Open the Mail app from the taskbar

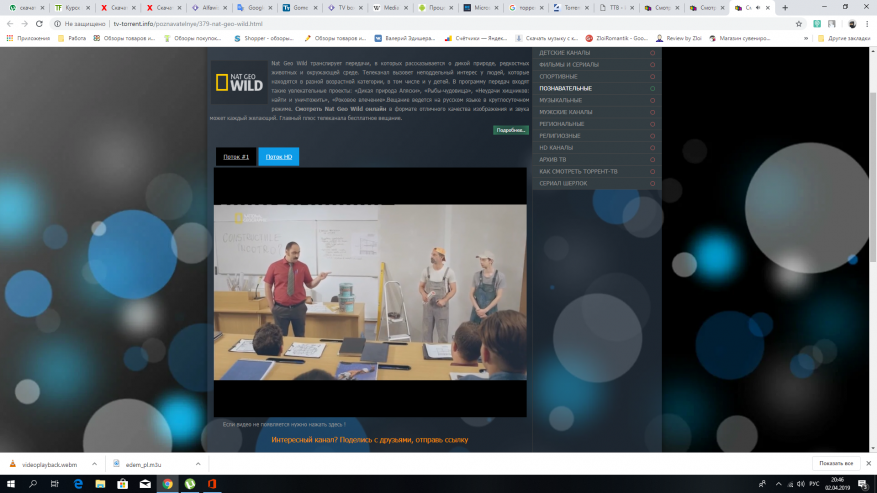145,484
